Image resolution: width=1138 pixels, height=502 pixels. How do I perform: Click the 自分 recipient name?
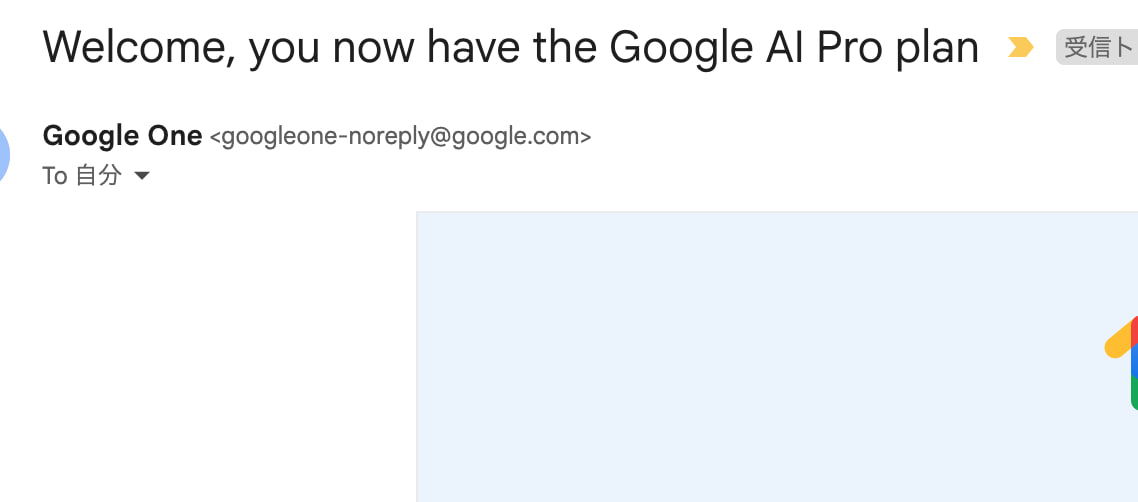(99, 176)
